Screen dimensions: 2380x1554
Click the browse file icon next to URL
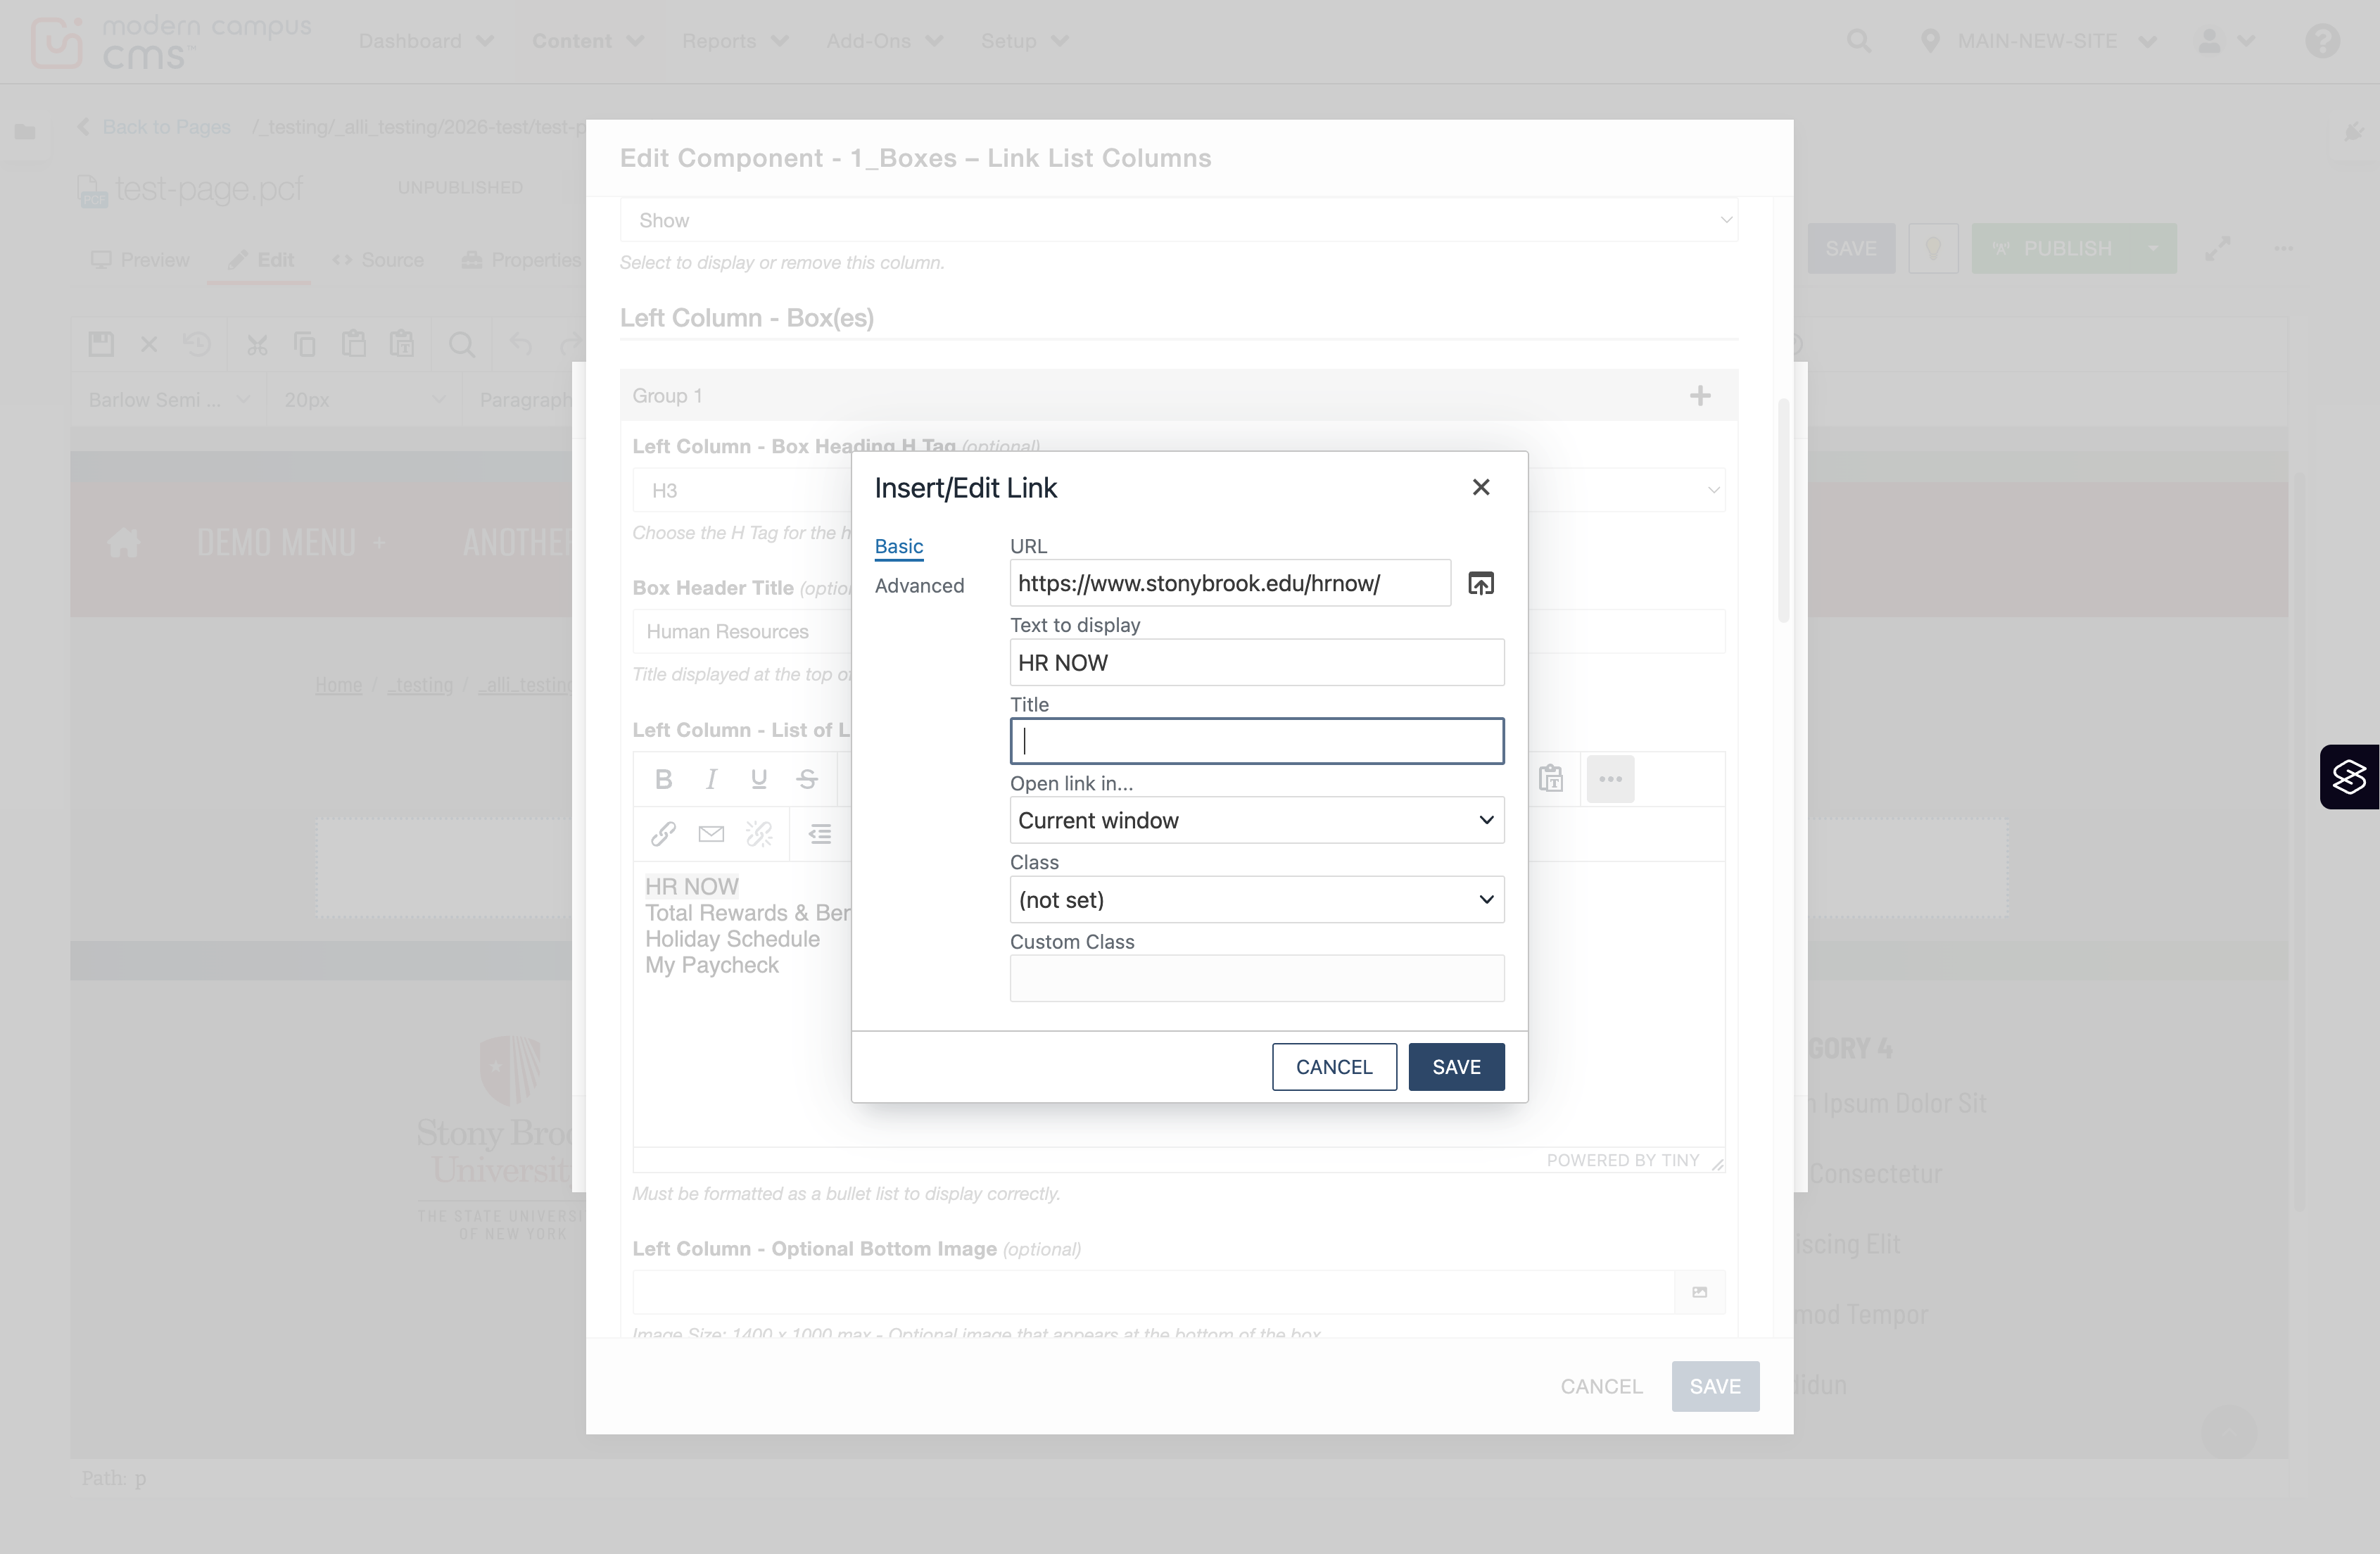click(x=1481, y=583)
